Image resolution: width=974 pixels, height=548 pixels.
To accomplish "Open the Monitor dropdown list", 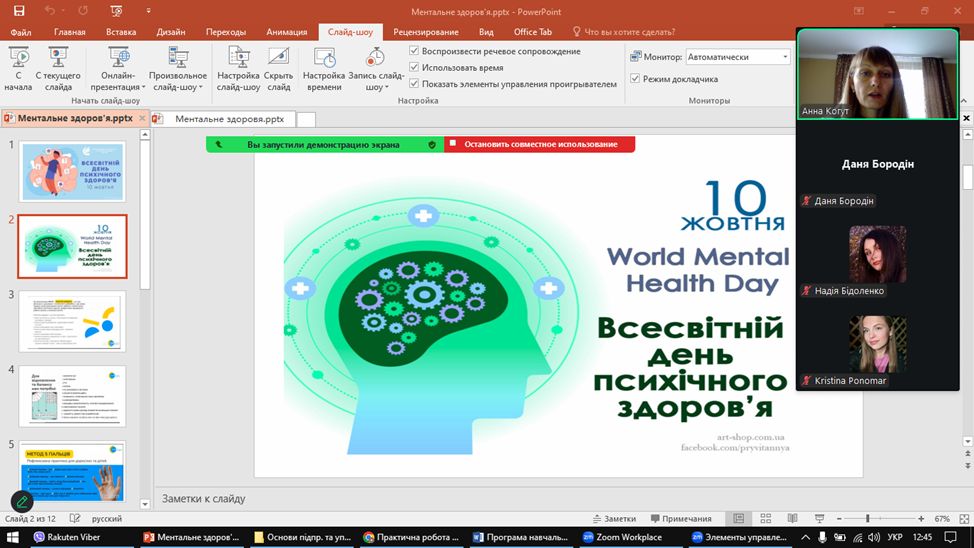I will coord(785,57).
